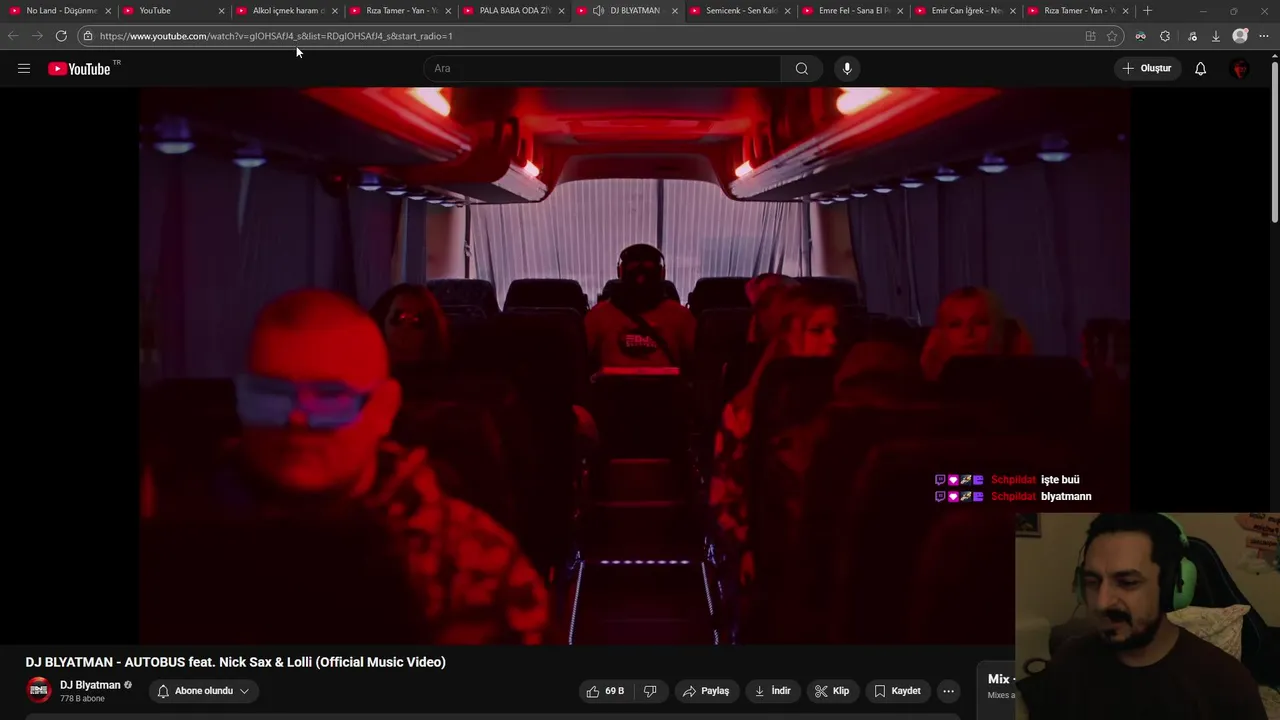The height and width of the screenshot is (720, 1280).
Task: Open the DJ Blyatman channel avatar
Action: pyautogui.click(x=39, y=690)
